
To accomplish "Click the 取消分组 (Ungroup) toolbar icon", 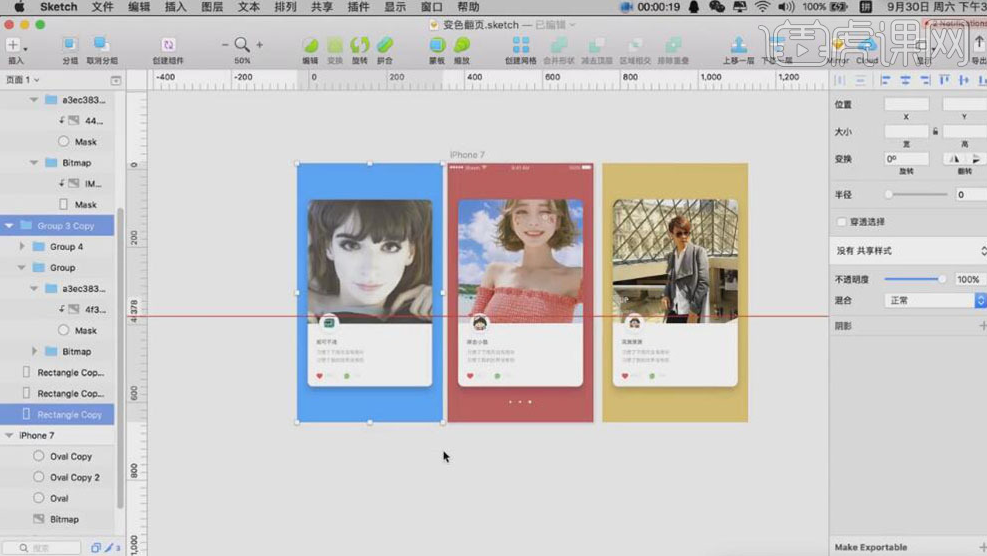I will point(101,45).
